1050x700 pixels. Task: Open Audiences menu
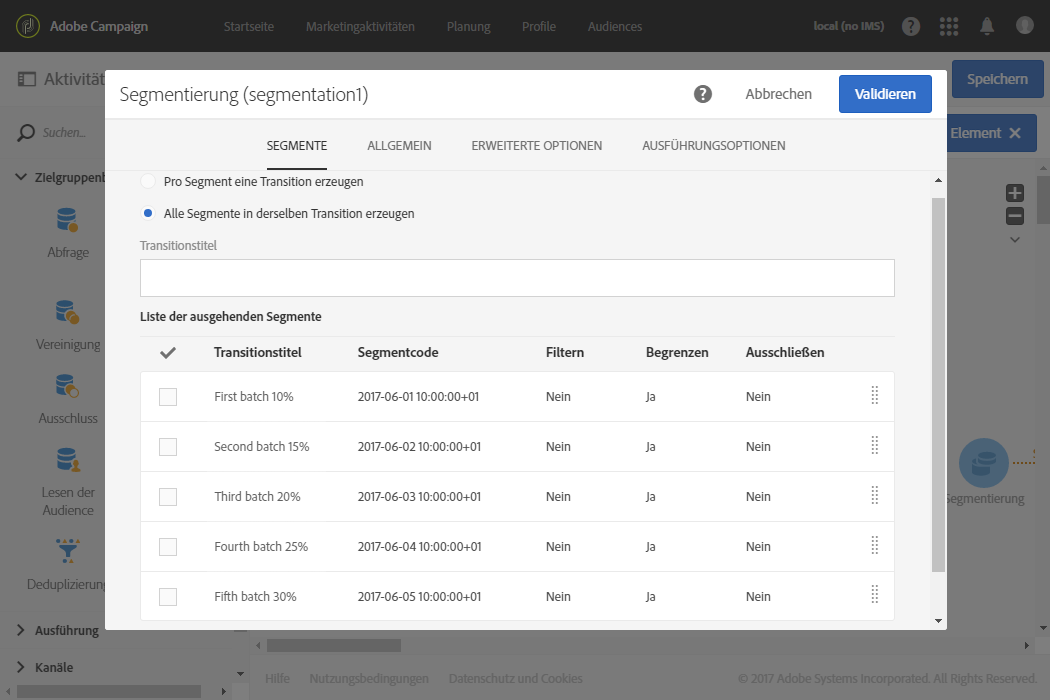point(615,26)
